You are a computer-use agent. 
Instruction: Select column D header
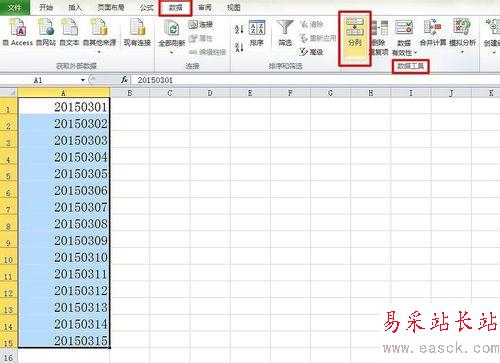(x=210, y=93)
